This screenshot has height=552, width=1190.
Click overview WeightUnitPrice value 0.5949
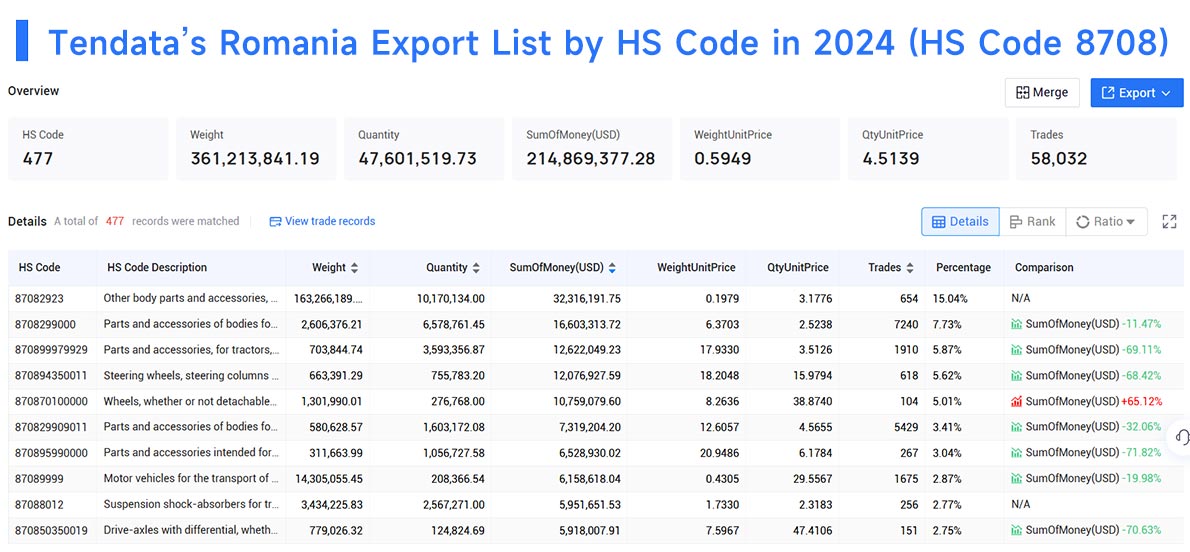(722, 159)
